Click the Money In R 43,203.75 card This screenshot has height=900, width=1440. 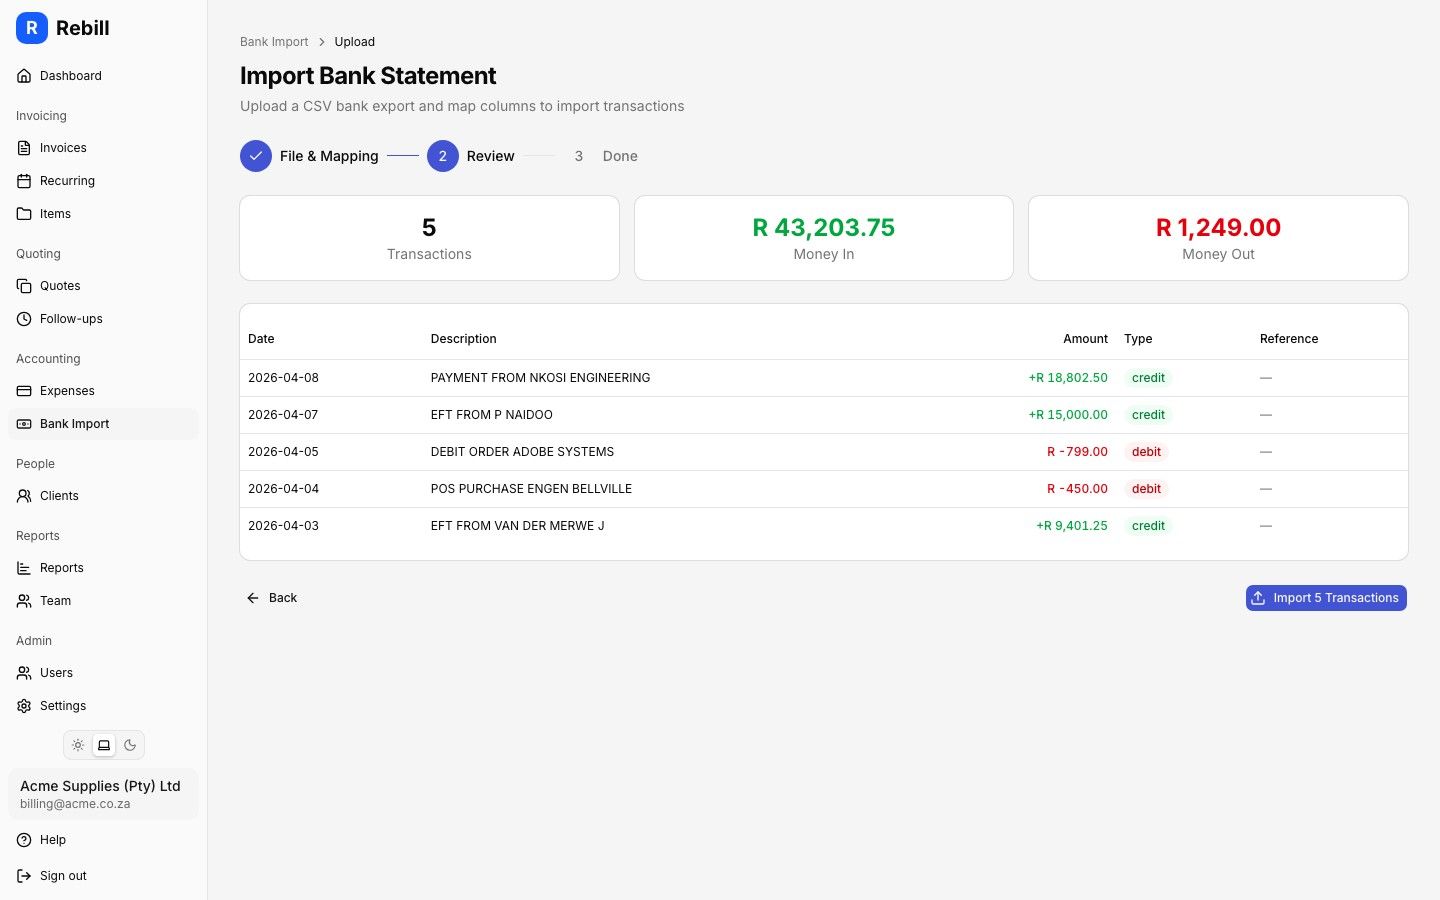[824, 238]
